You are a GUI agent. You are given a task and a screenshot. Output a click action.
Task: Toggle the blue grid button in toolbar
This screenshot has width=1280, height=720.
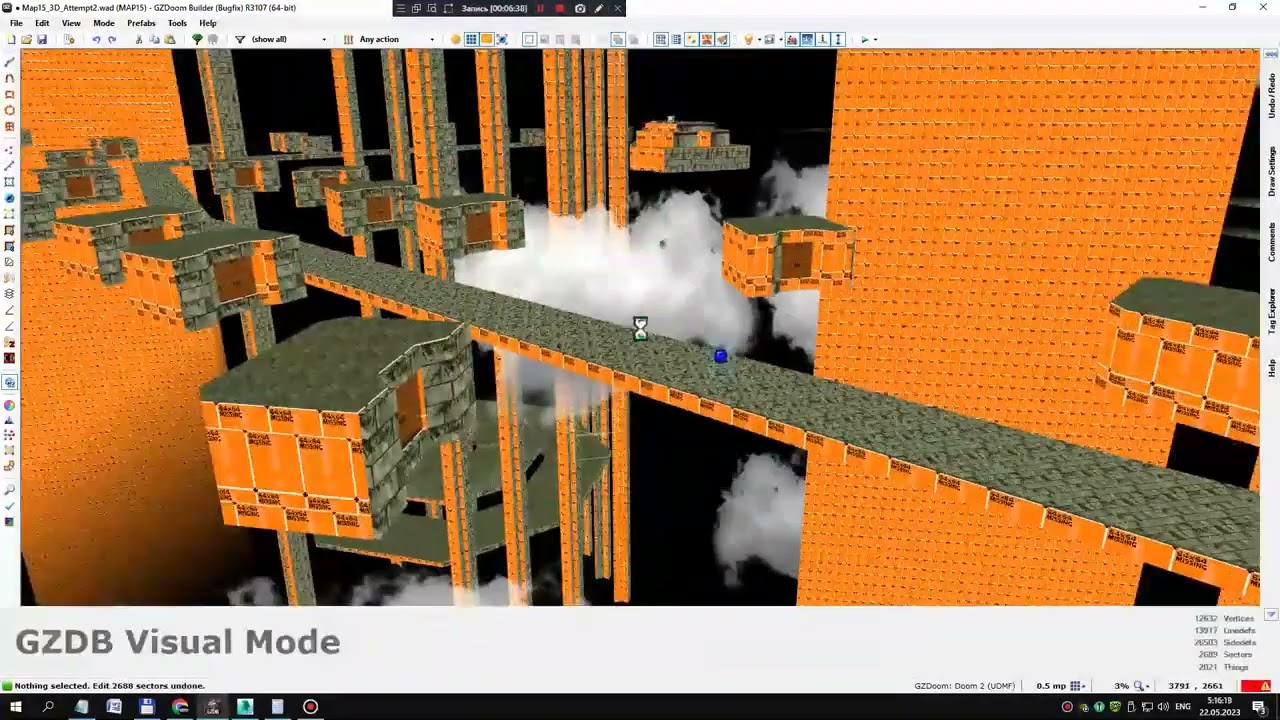(x=471, y=39)
